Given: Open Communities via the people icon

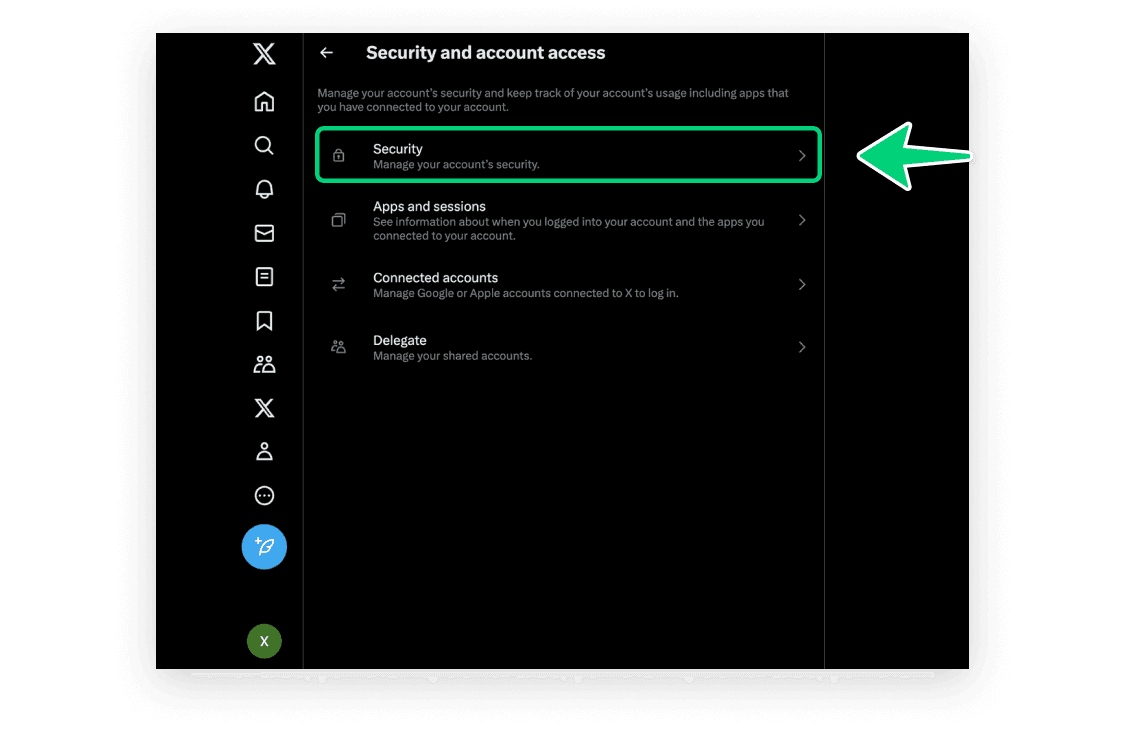Looking at the screenshot, I should point(264,364).
